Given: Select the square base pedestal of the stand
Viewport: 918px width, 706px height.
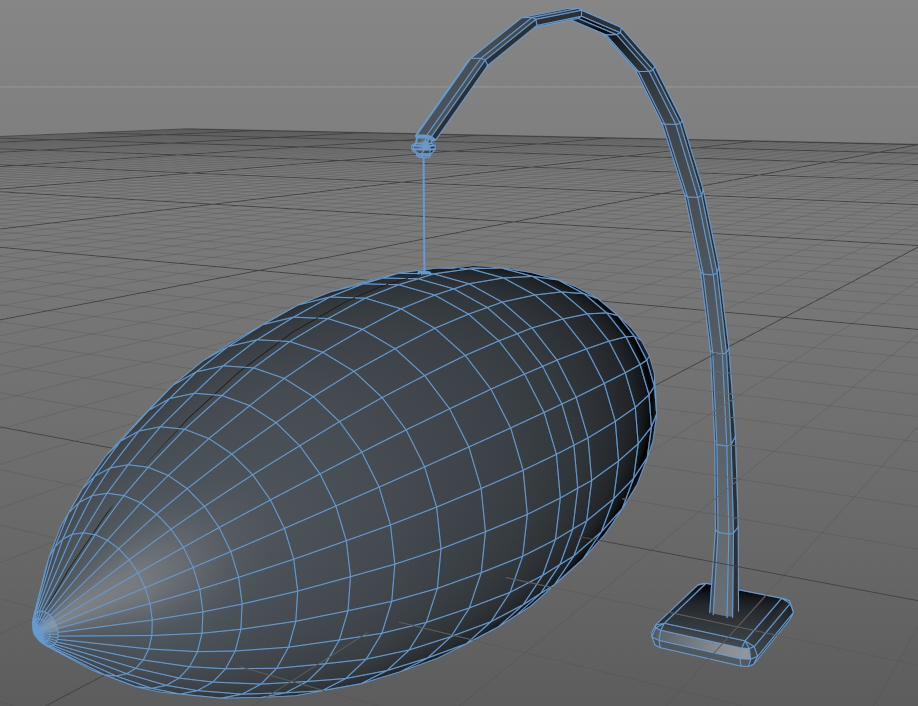Looking at the screenshot, I should 724,620.
